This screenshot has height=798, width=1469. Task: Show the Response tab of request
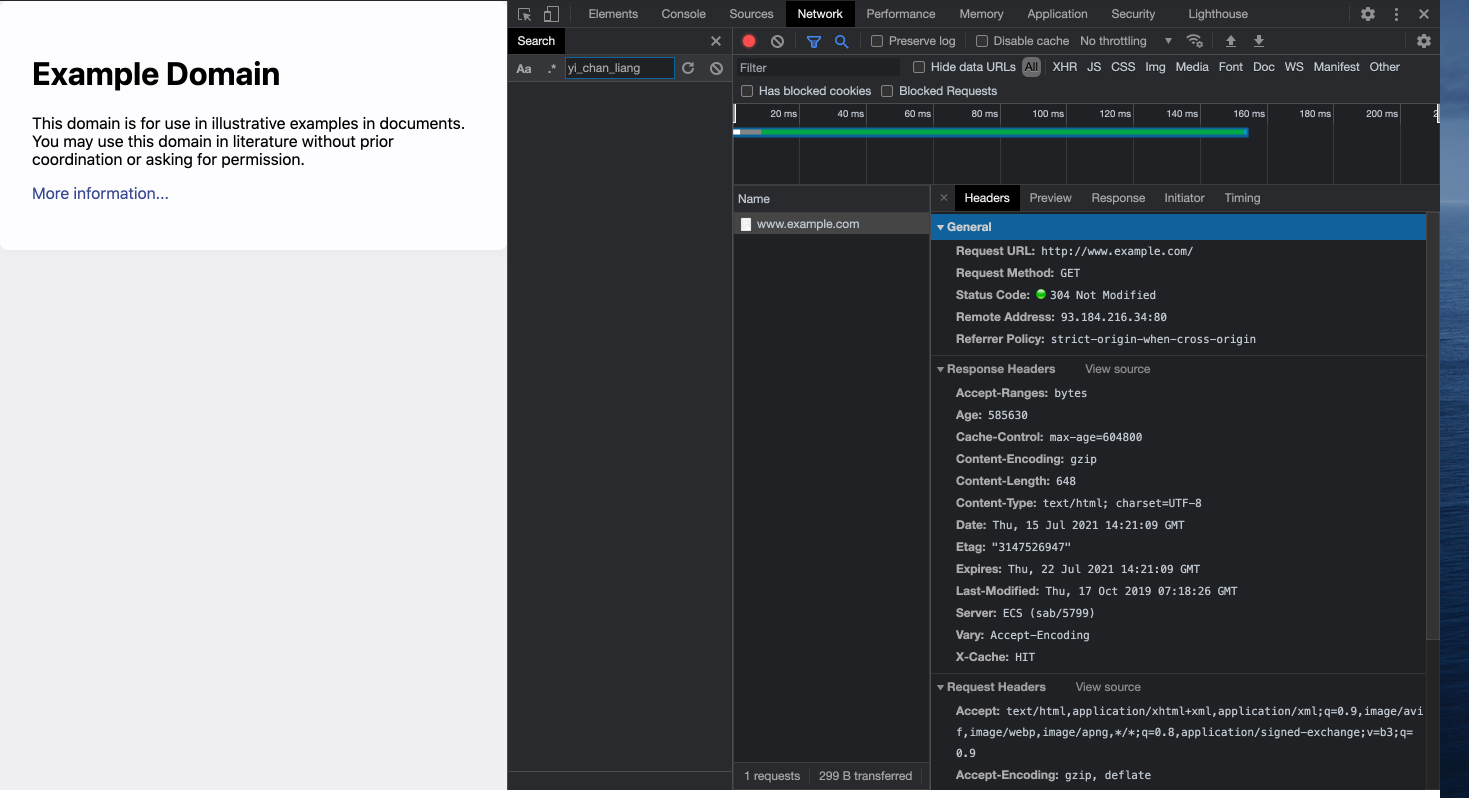(x=1118, y=198)
